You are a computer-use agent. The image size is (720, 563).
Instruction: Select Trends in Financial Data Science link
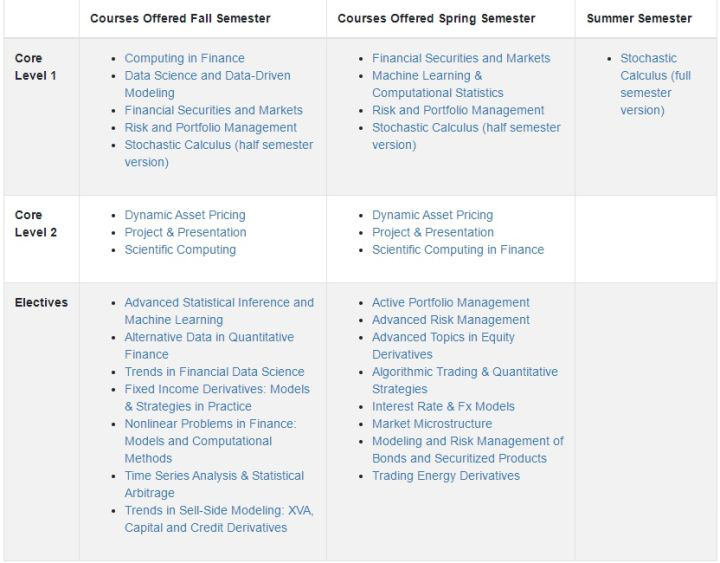[214, 372]
